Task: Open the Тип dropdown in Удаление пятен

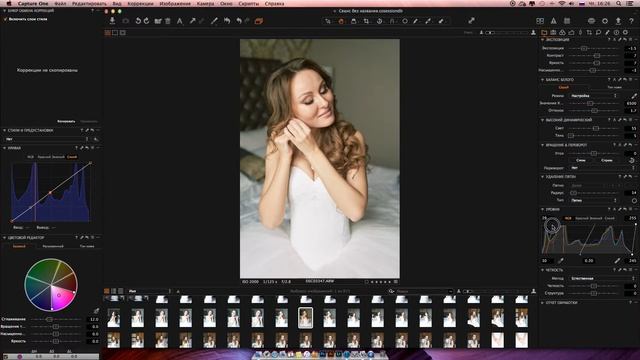Action: [593, 200]
